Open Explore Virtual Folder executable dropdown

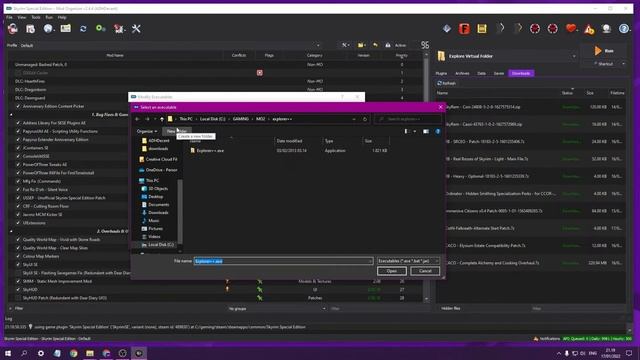[x=507, y=56]
